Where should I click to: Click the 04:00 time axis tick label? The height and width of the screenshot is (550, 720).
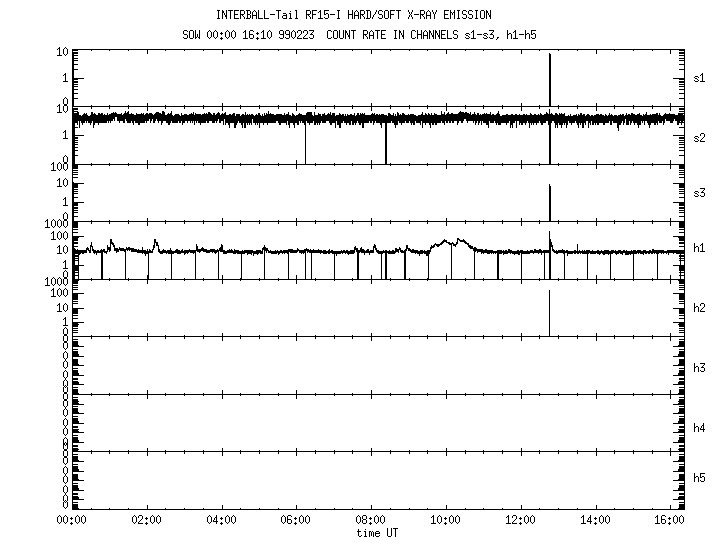pyautogui.click(x=221, y=520)
